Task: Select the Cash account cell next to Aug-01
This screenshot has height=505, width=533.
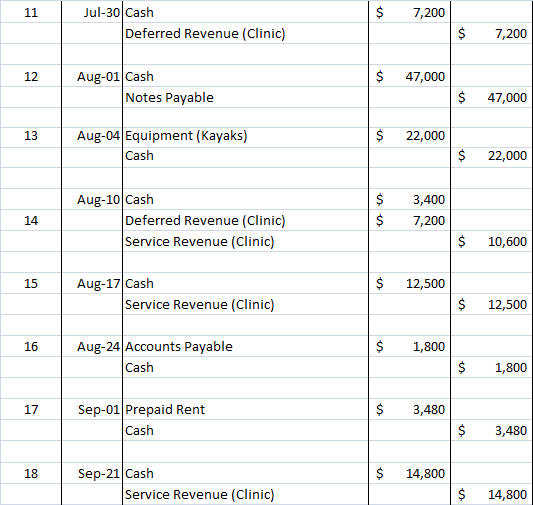Action: point(245,76)
